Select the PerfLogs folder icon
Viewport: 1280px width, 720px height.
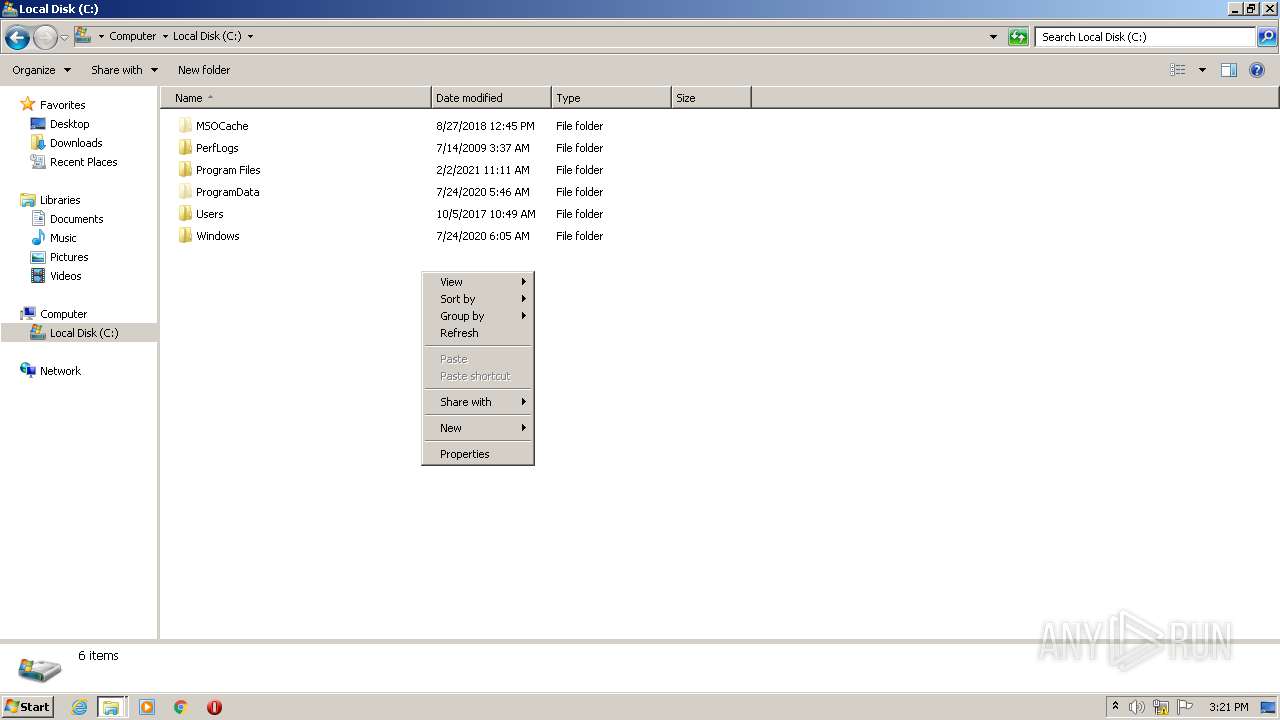tap(185, 148)
